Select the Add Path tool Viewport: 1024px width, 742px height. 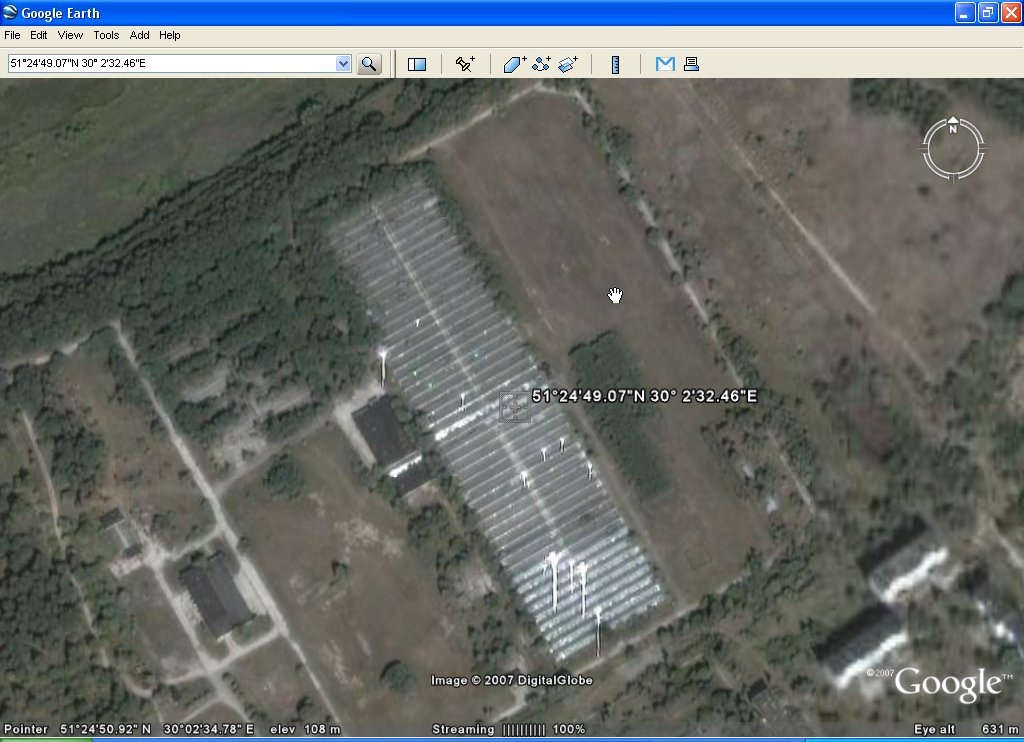click(541, 64)
